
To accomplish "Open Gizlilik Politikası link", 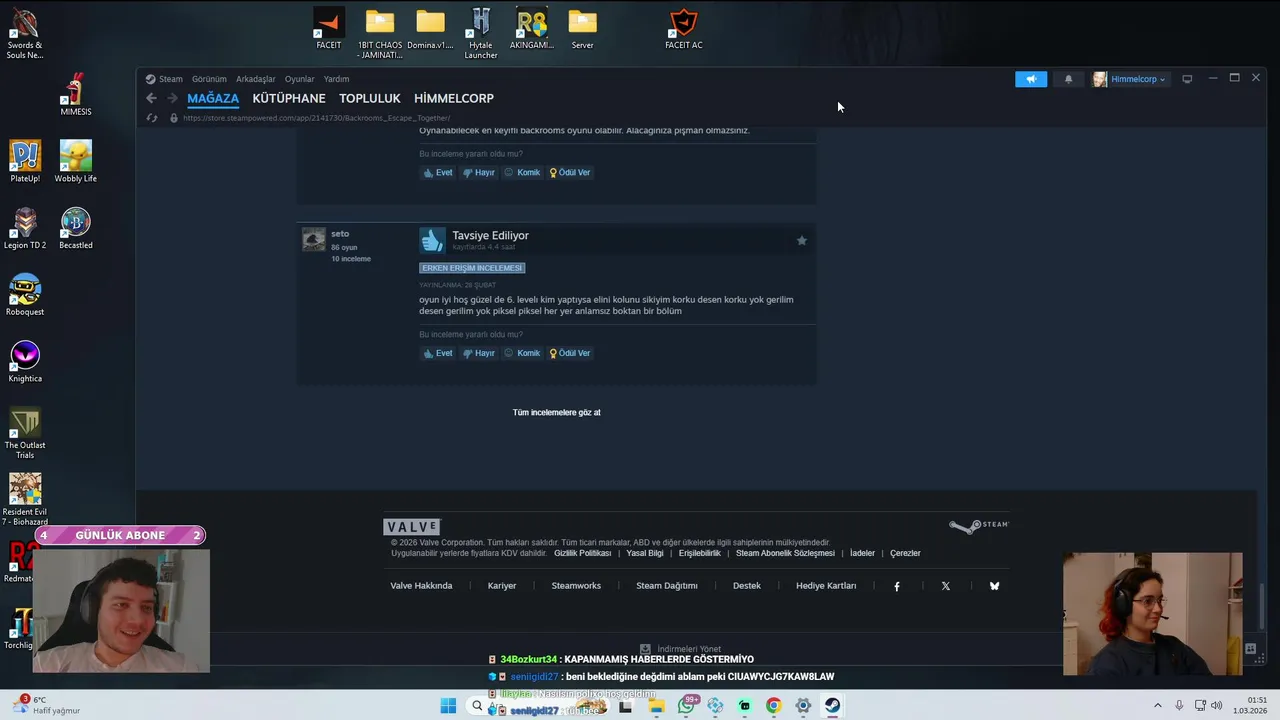I will coord(582,553).
